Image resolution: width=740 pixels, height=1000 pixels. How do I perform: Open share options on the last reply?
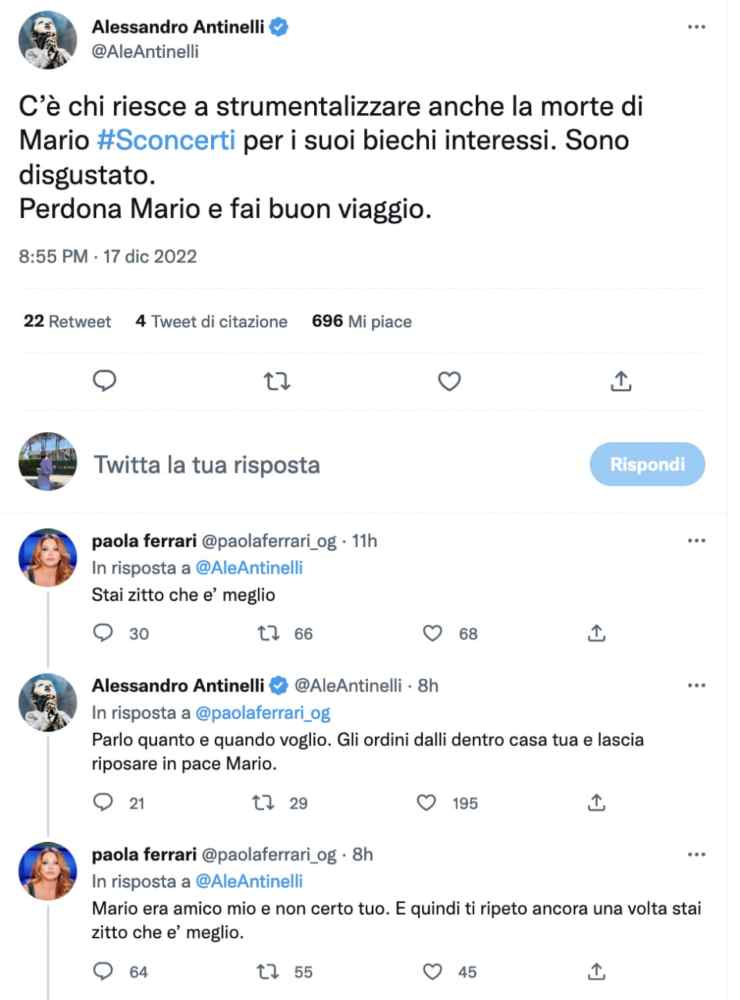[597, 971]
